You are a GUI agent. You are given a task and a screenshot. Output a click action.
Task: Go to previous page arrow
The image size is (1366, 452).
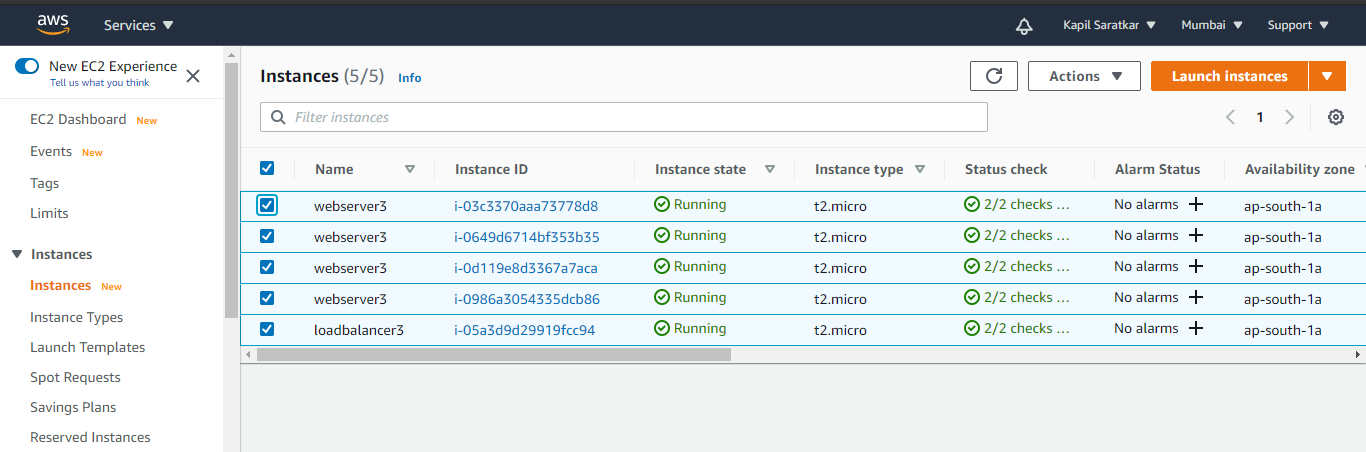tap(1230, 117)
